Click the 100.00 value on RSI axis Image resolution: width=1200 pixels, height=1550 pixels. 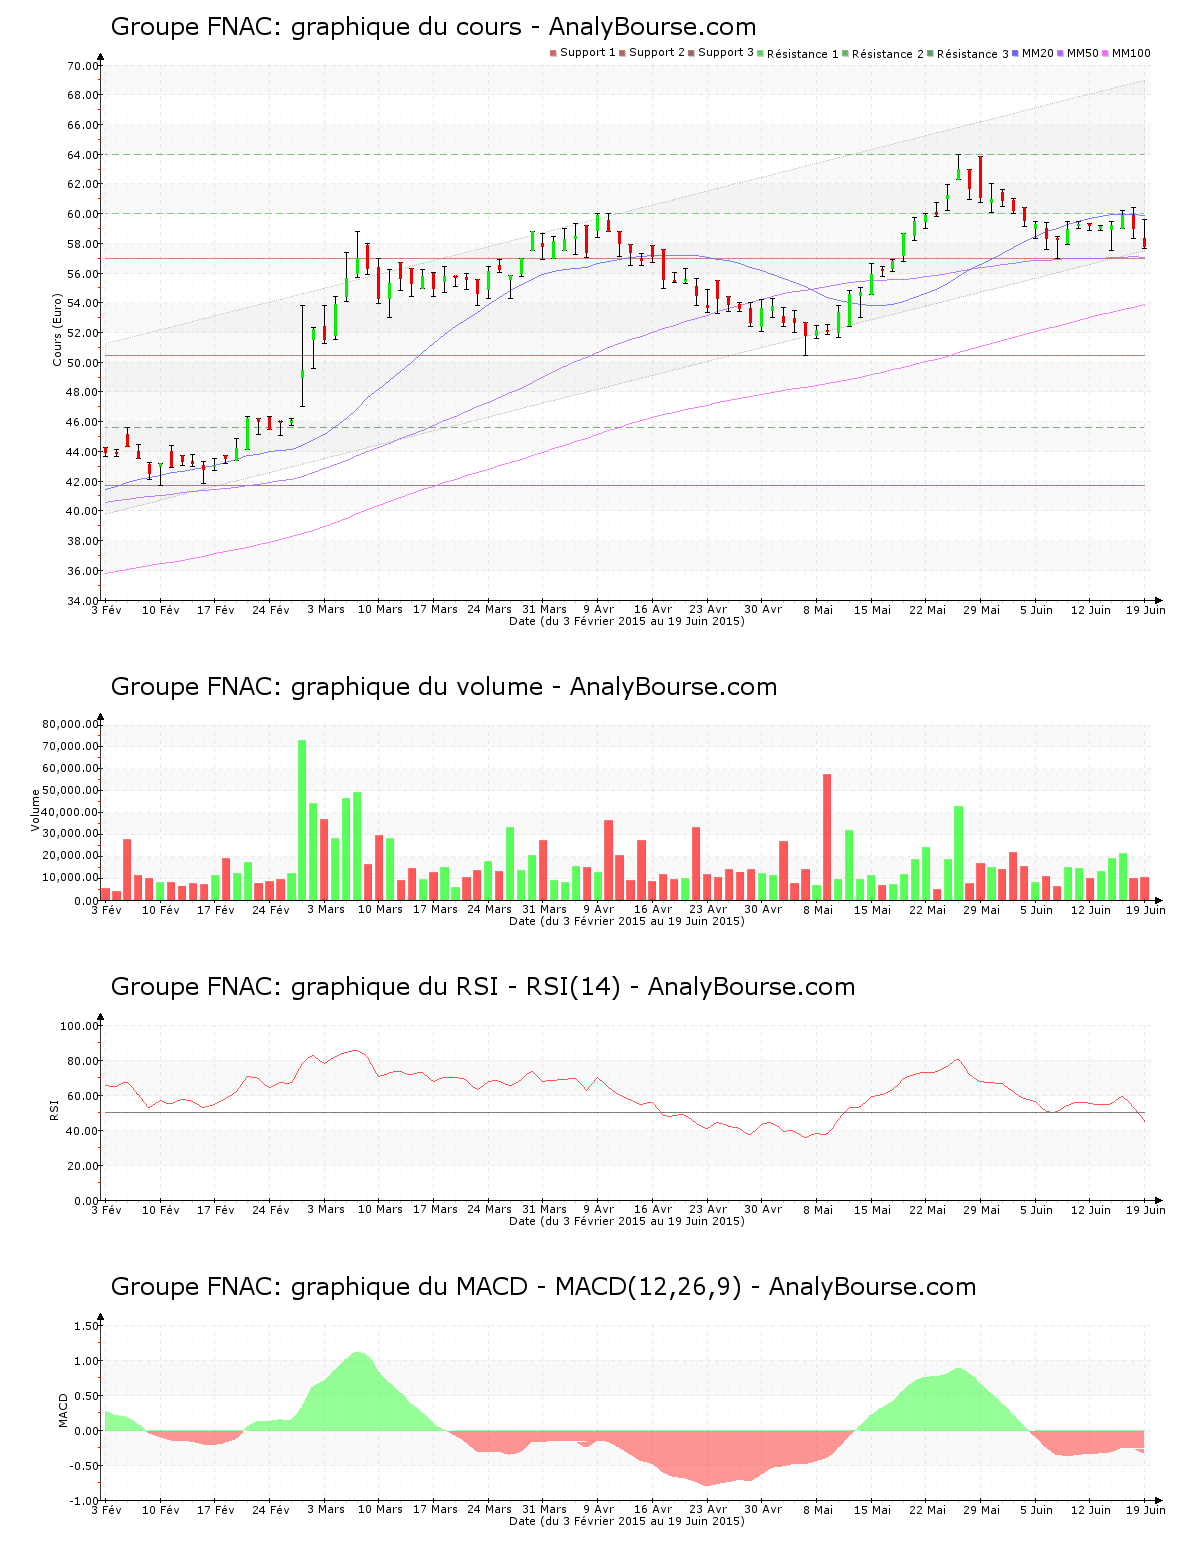pyautogui.click(x=80, y=1026)
